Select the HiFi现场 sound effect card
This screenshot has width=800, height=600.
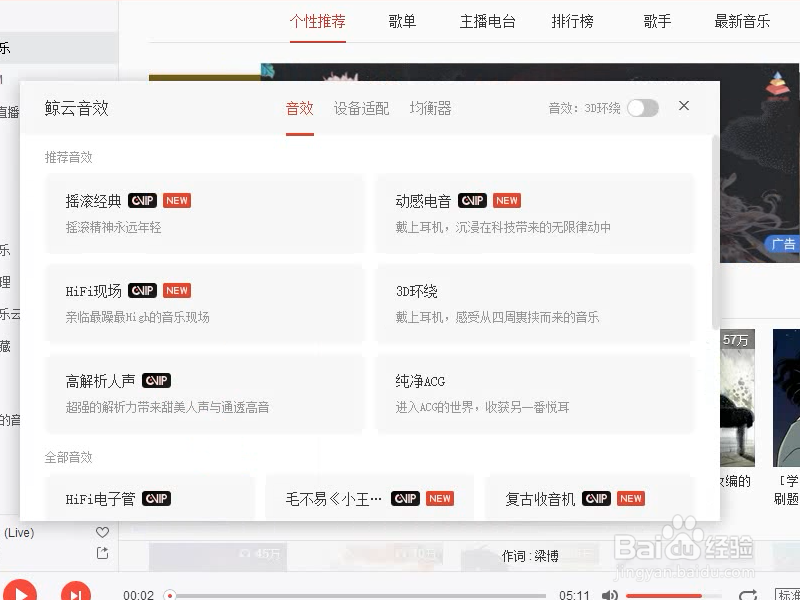pos(205,303)
